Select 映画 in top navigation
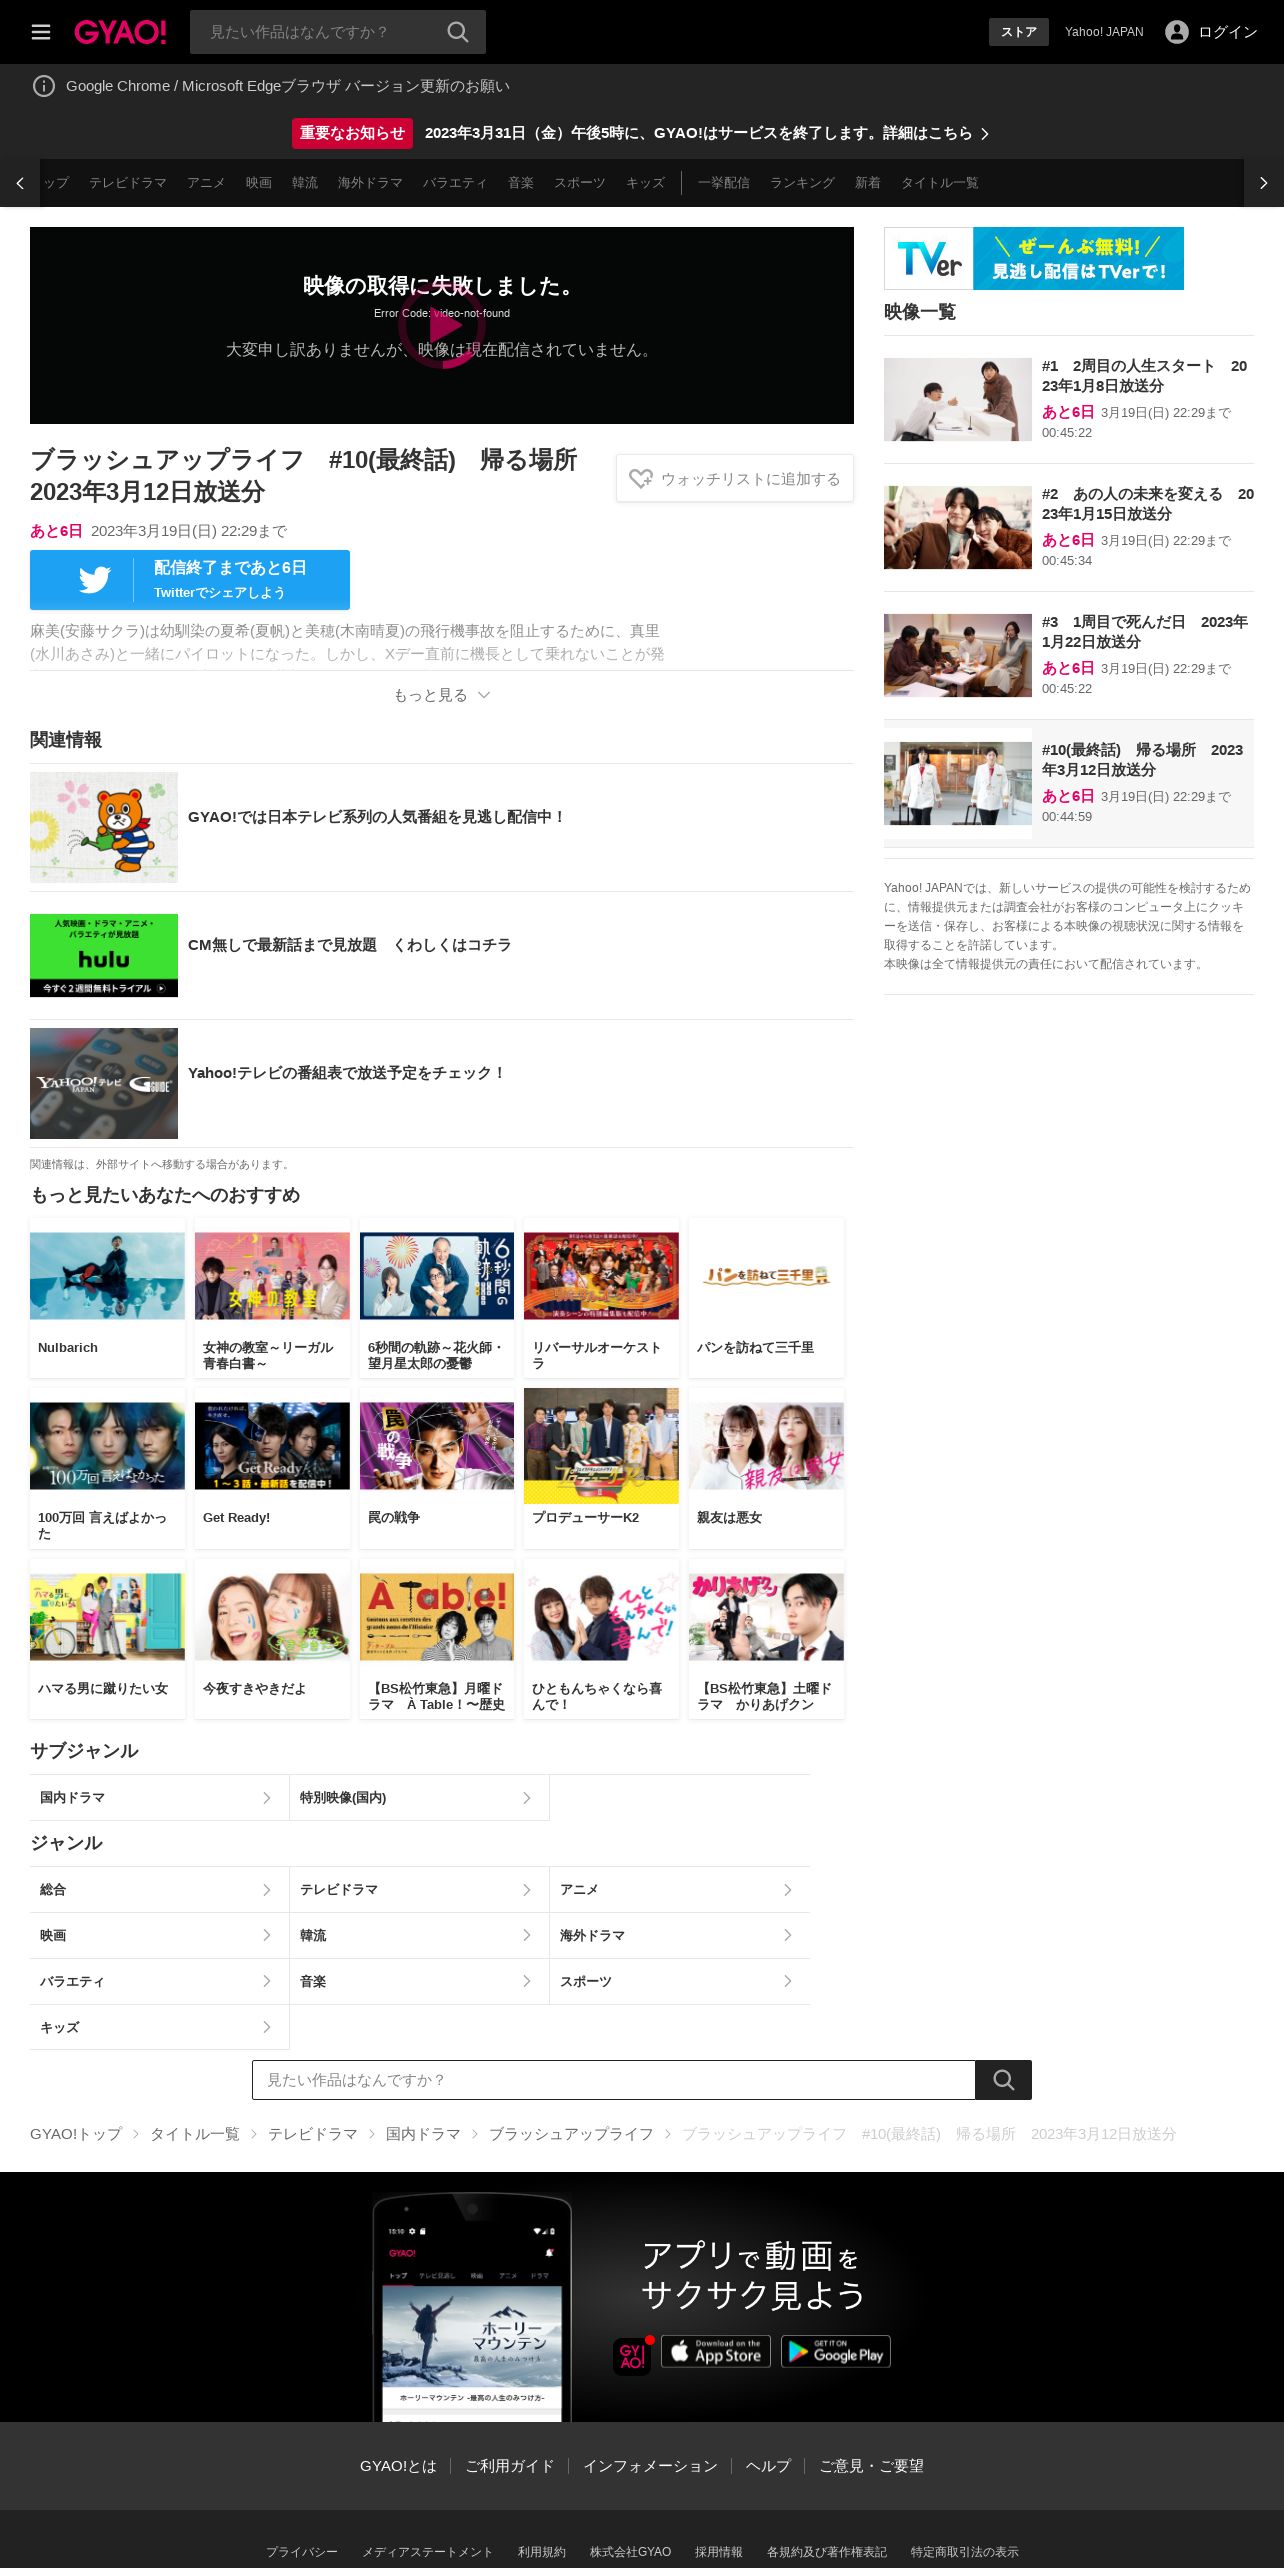1284x2568 pixels. (259, 183)
